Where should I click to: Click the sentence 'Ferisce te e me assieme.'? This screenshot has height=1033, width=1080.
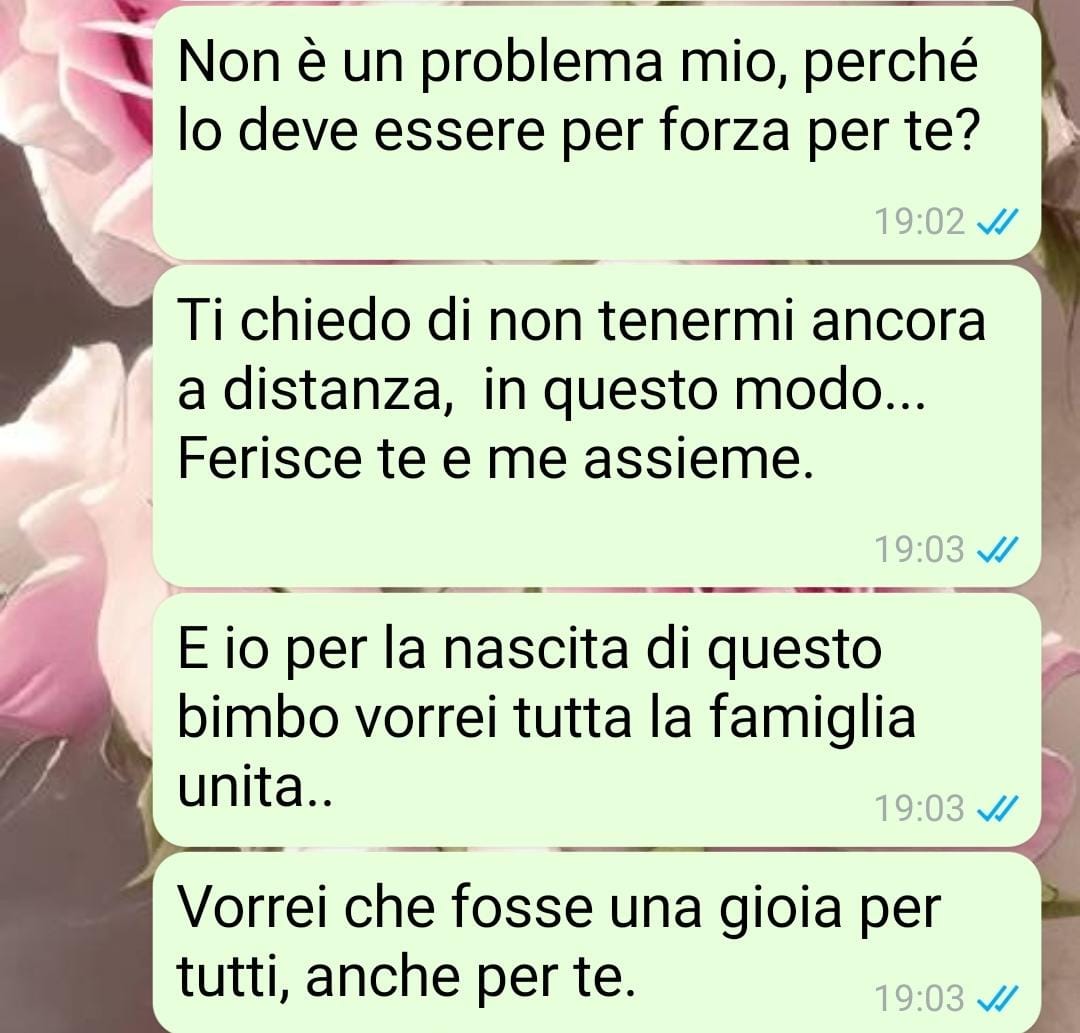496,459
